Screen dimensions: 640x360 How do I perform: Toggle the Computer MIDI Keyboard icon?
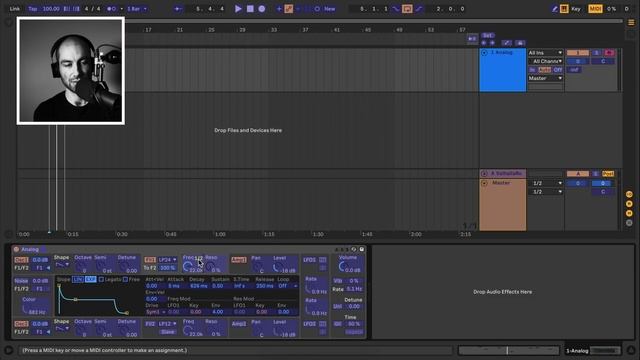click(564, 9)
